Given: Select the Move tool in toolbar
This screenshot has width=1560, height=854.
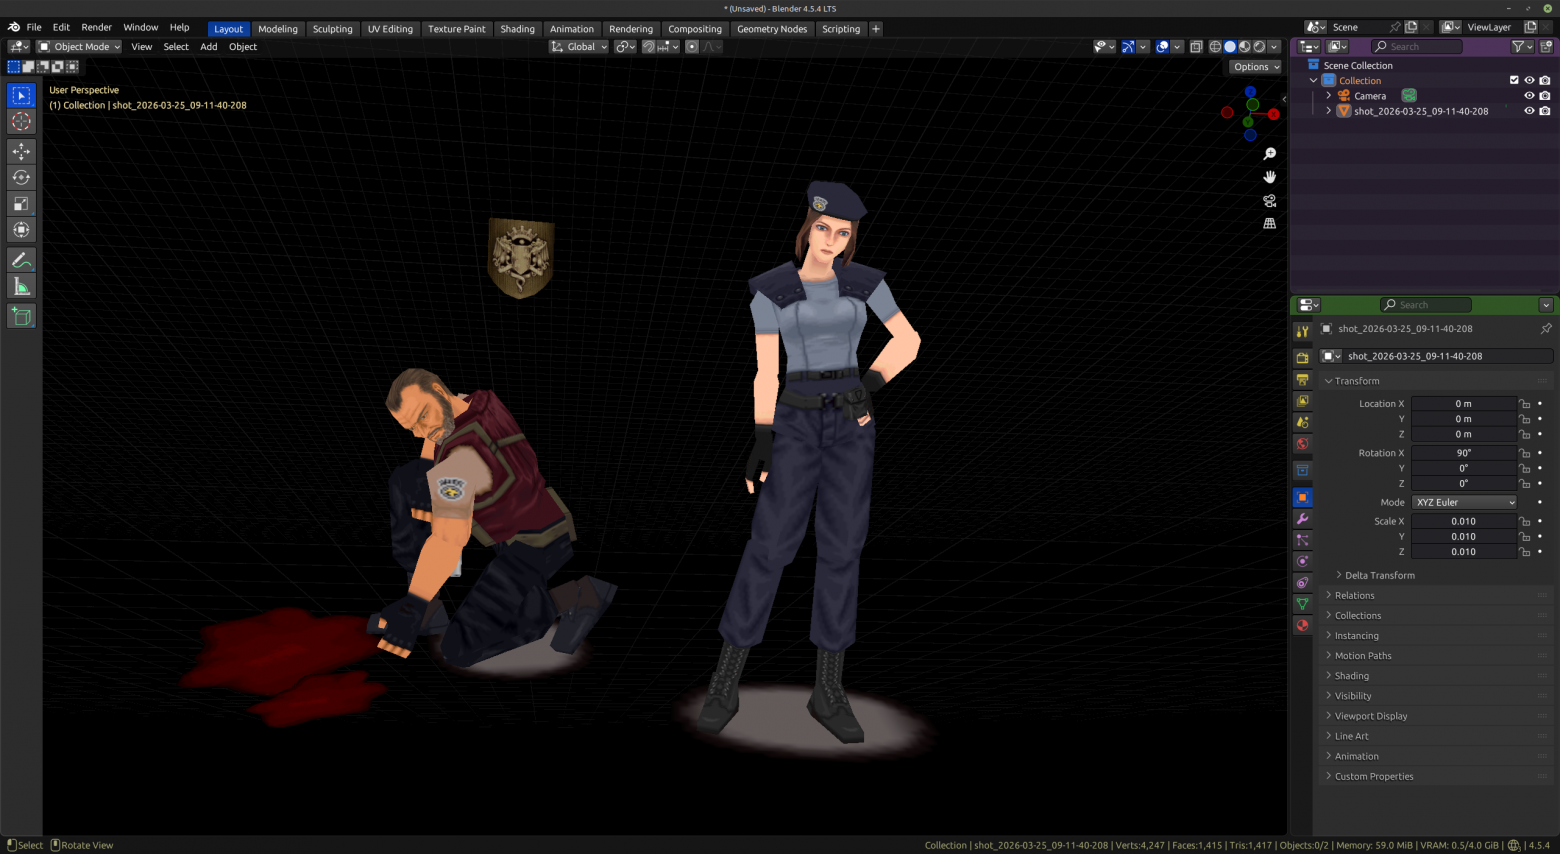Looking at the screenshot, I should point(21,151).
